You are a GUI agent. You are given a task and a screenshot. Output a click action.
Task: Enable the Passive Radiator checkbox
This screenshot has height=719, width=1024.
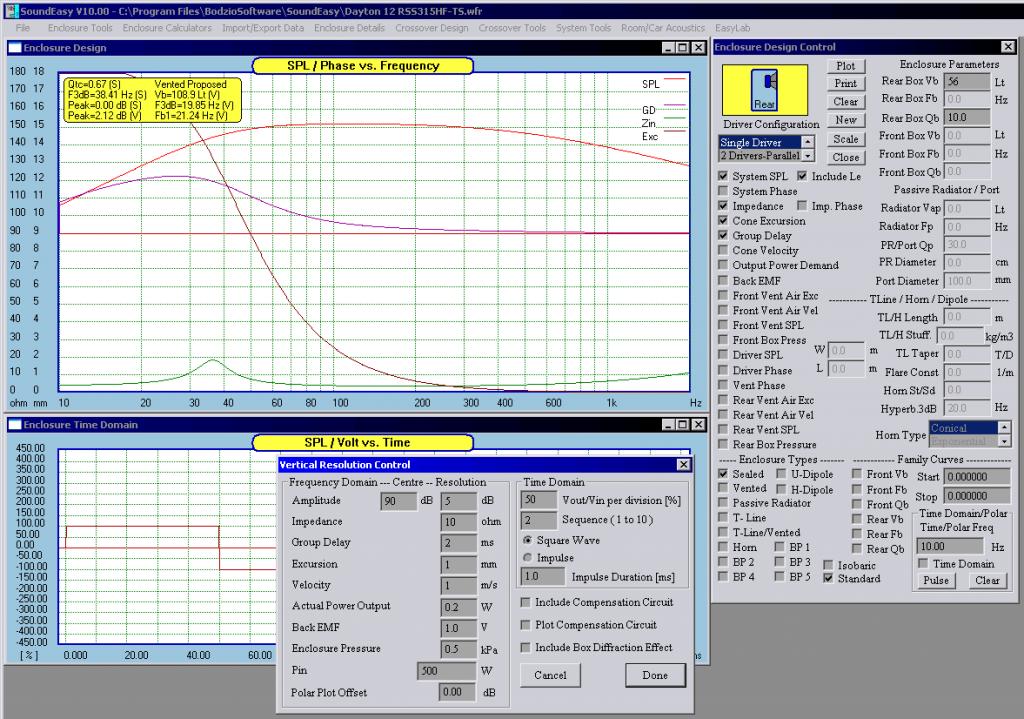pos(723,503)
